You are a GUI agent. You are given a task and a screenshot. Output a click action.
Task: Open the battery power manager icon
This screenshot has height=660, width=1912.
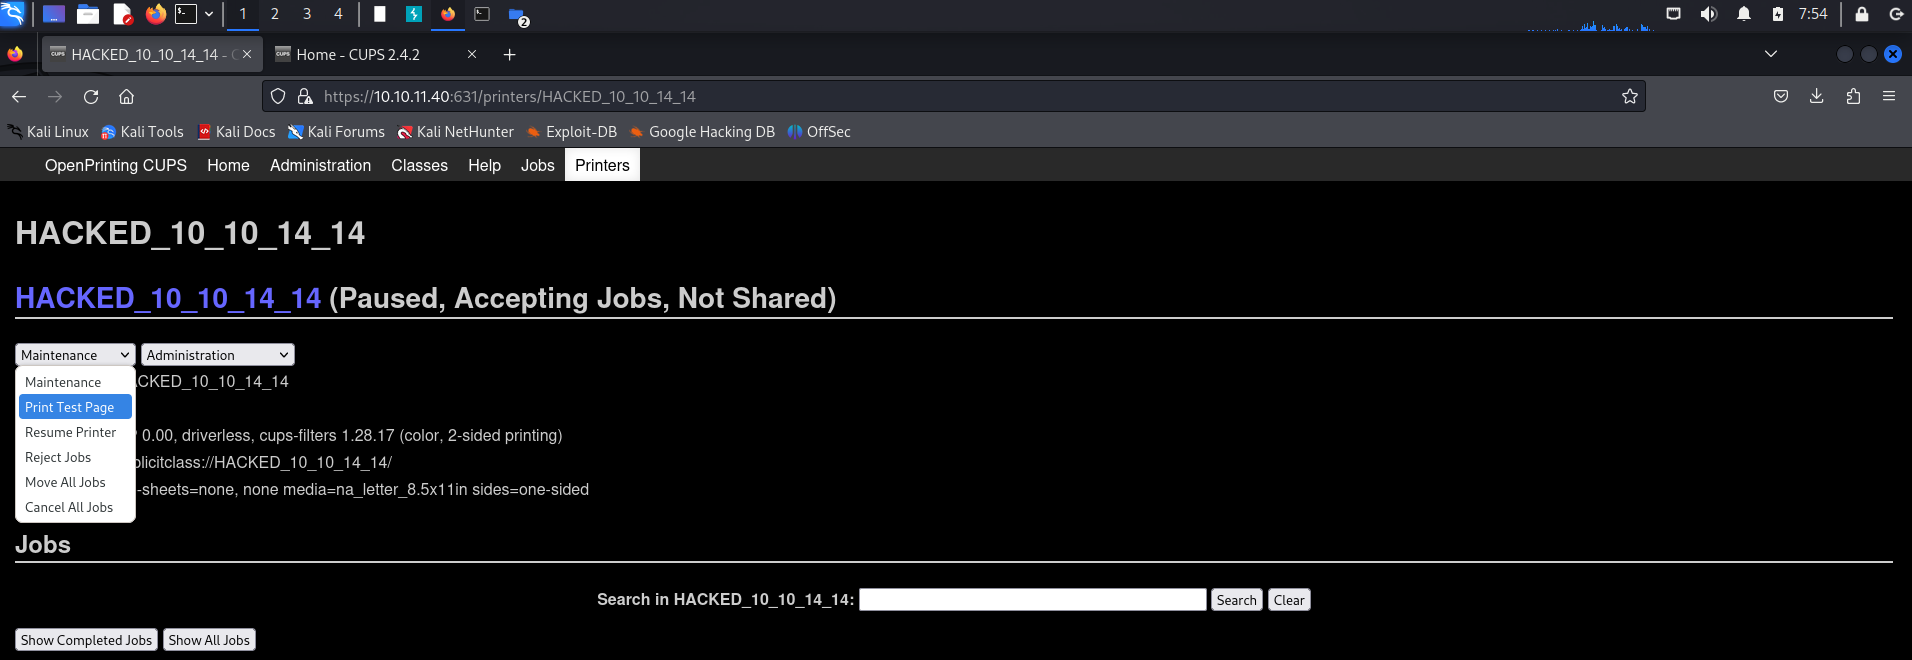point(1777,14)
